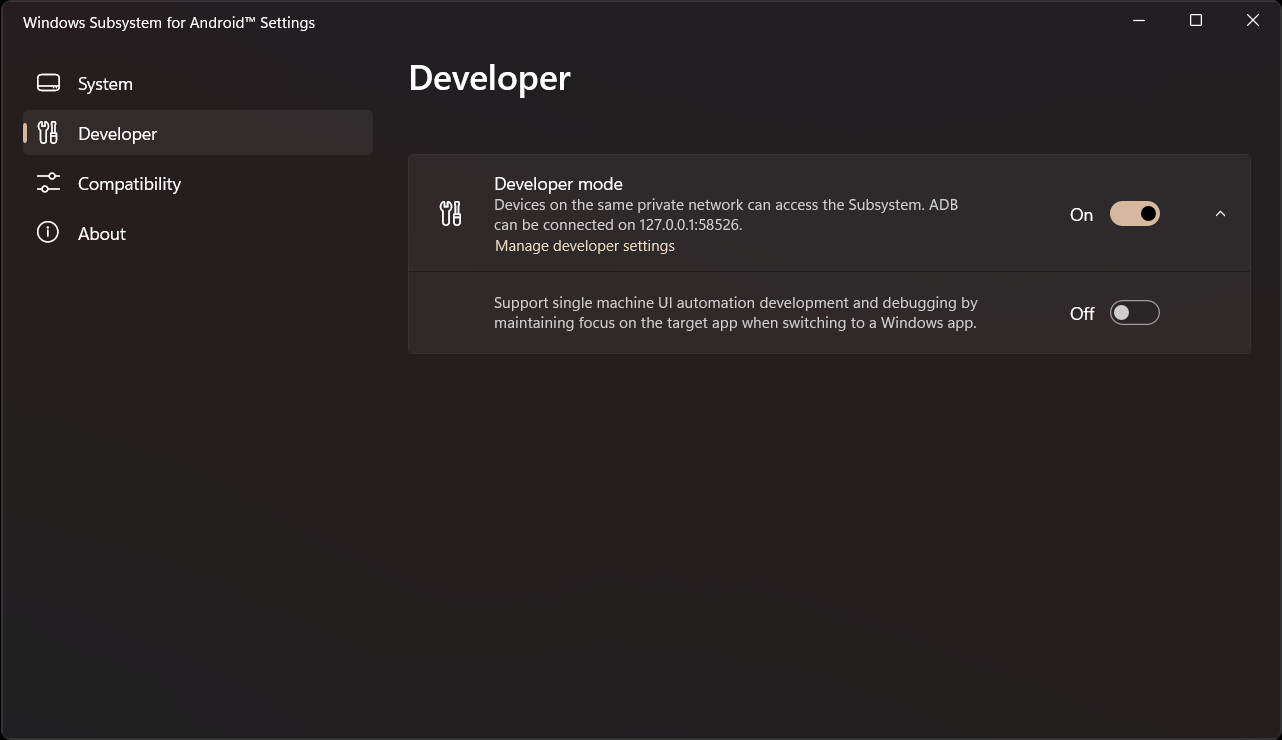The height and width of the screenshot is (740, 1282).
Task: Click the On label next to Developer mode
Action: click(x=1081, y=215)
